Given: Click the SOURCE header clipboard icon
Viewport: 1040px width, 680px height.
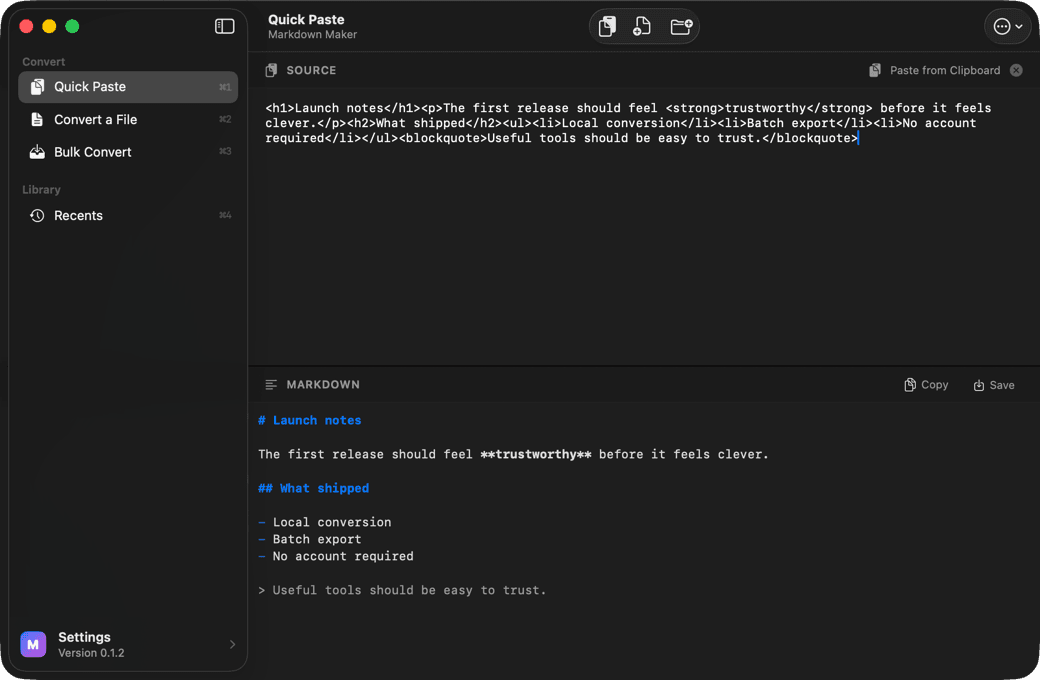Looking at the screenshot, I should 271,70.
